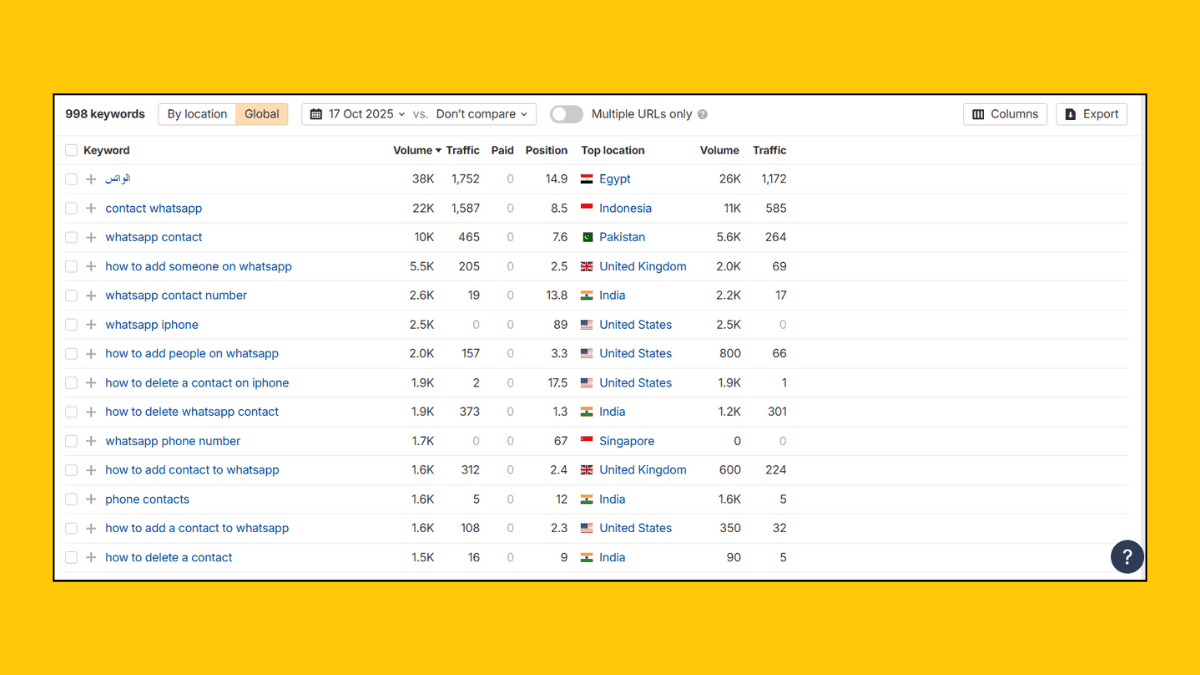
Task: Click the floating question mark help button
Action: pos(1127,556)
